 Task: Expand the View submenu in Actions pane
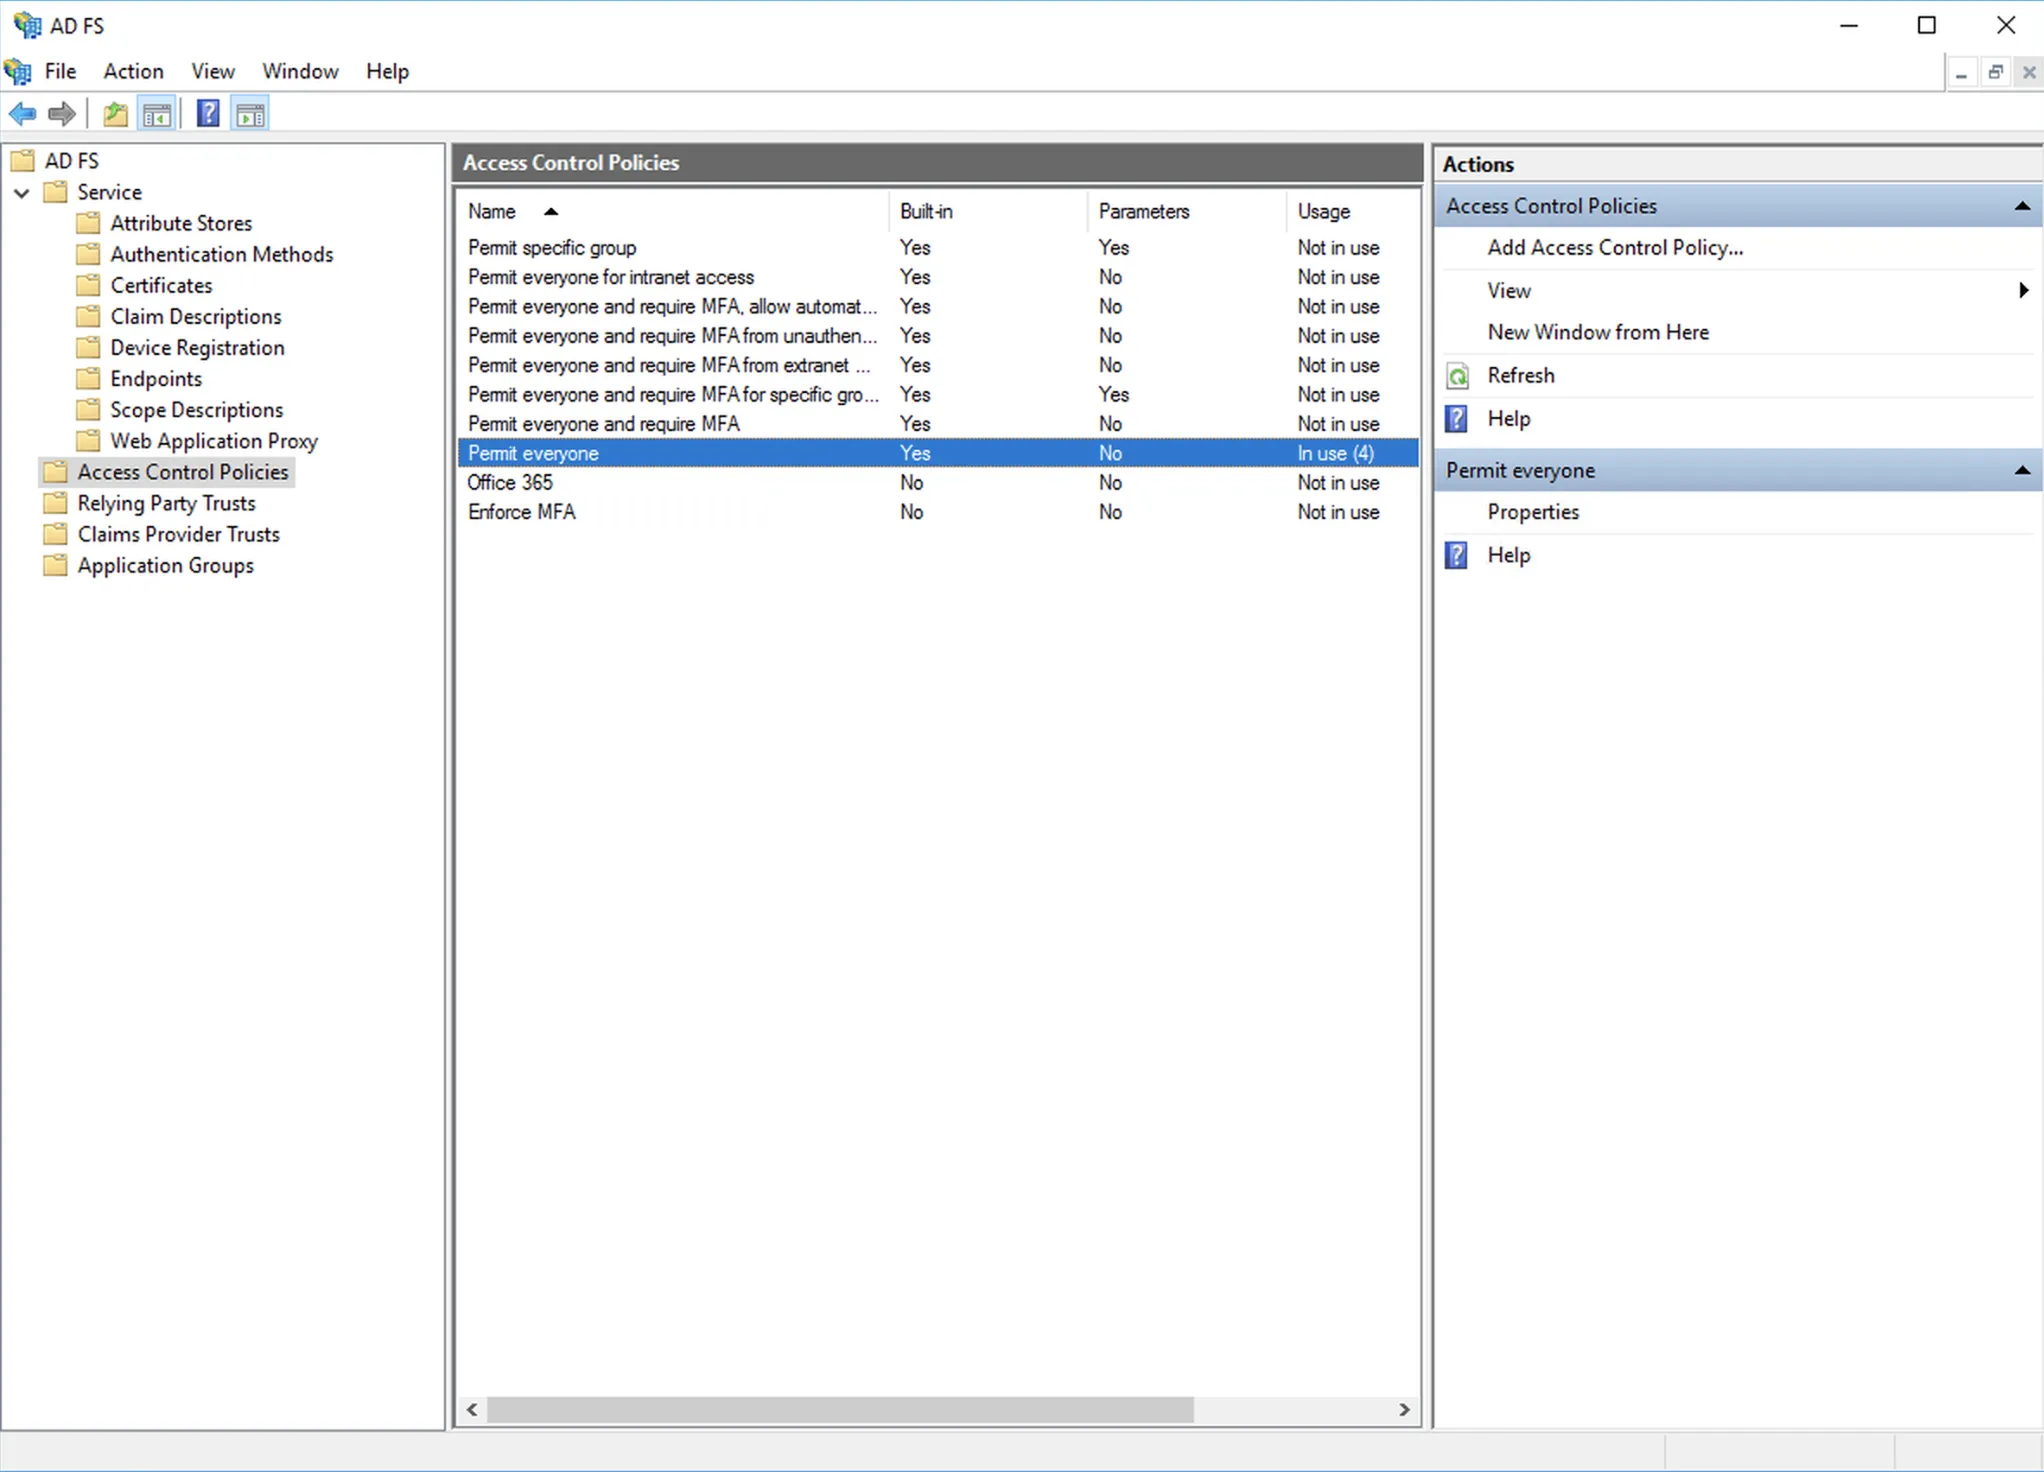tap(2023, 291)
